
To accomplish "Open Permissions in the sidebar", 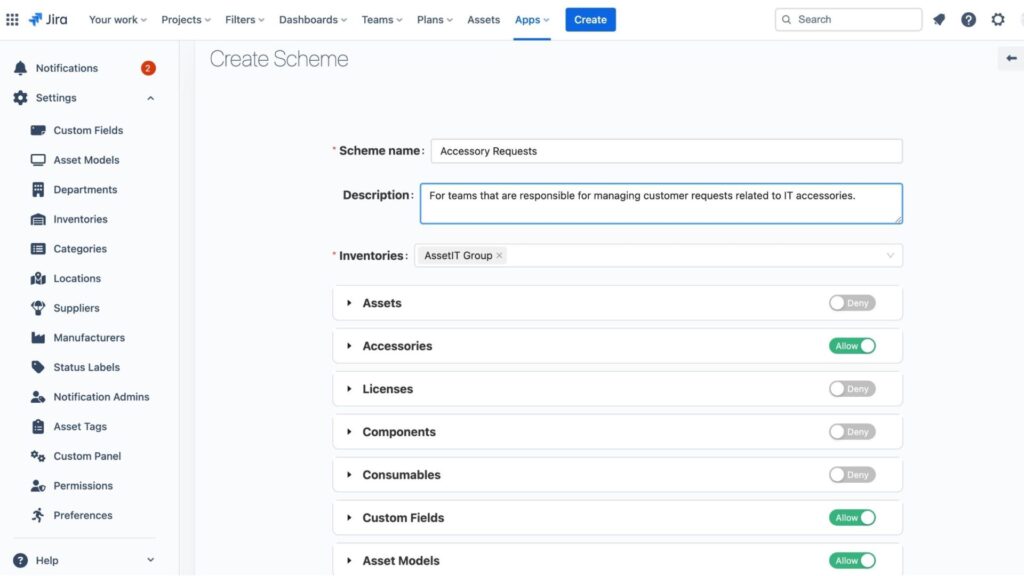I will (x=83, y=486).
